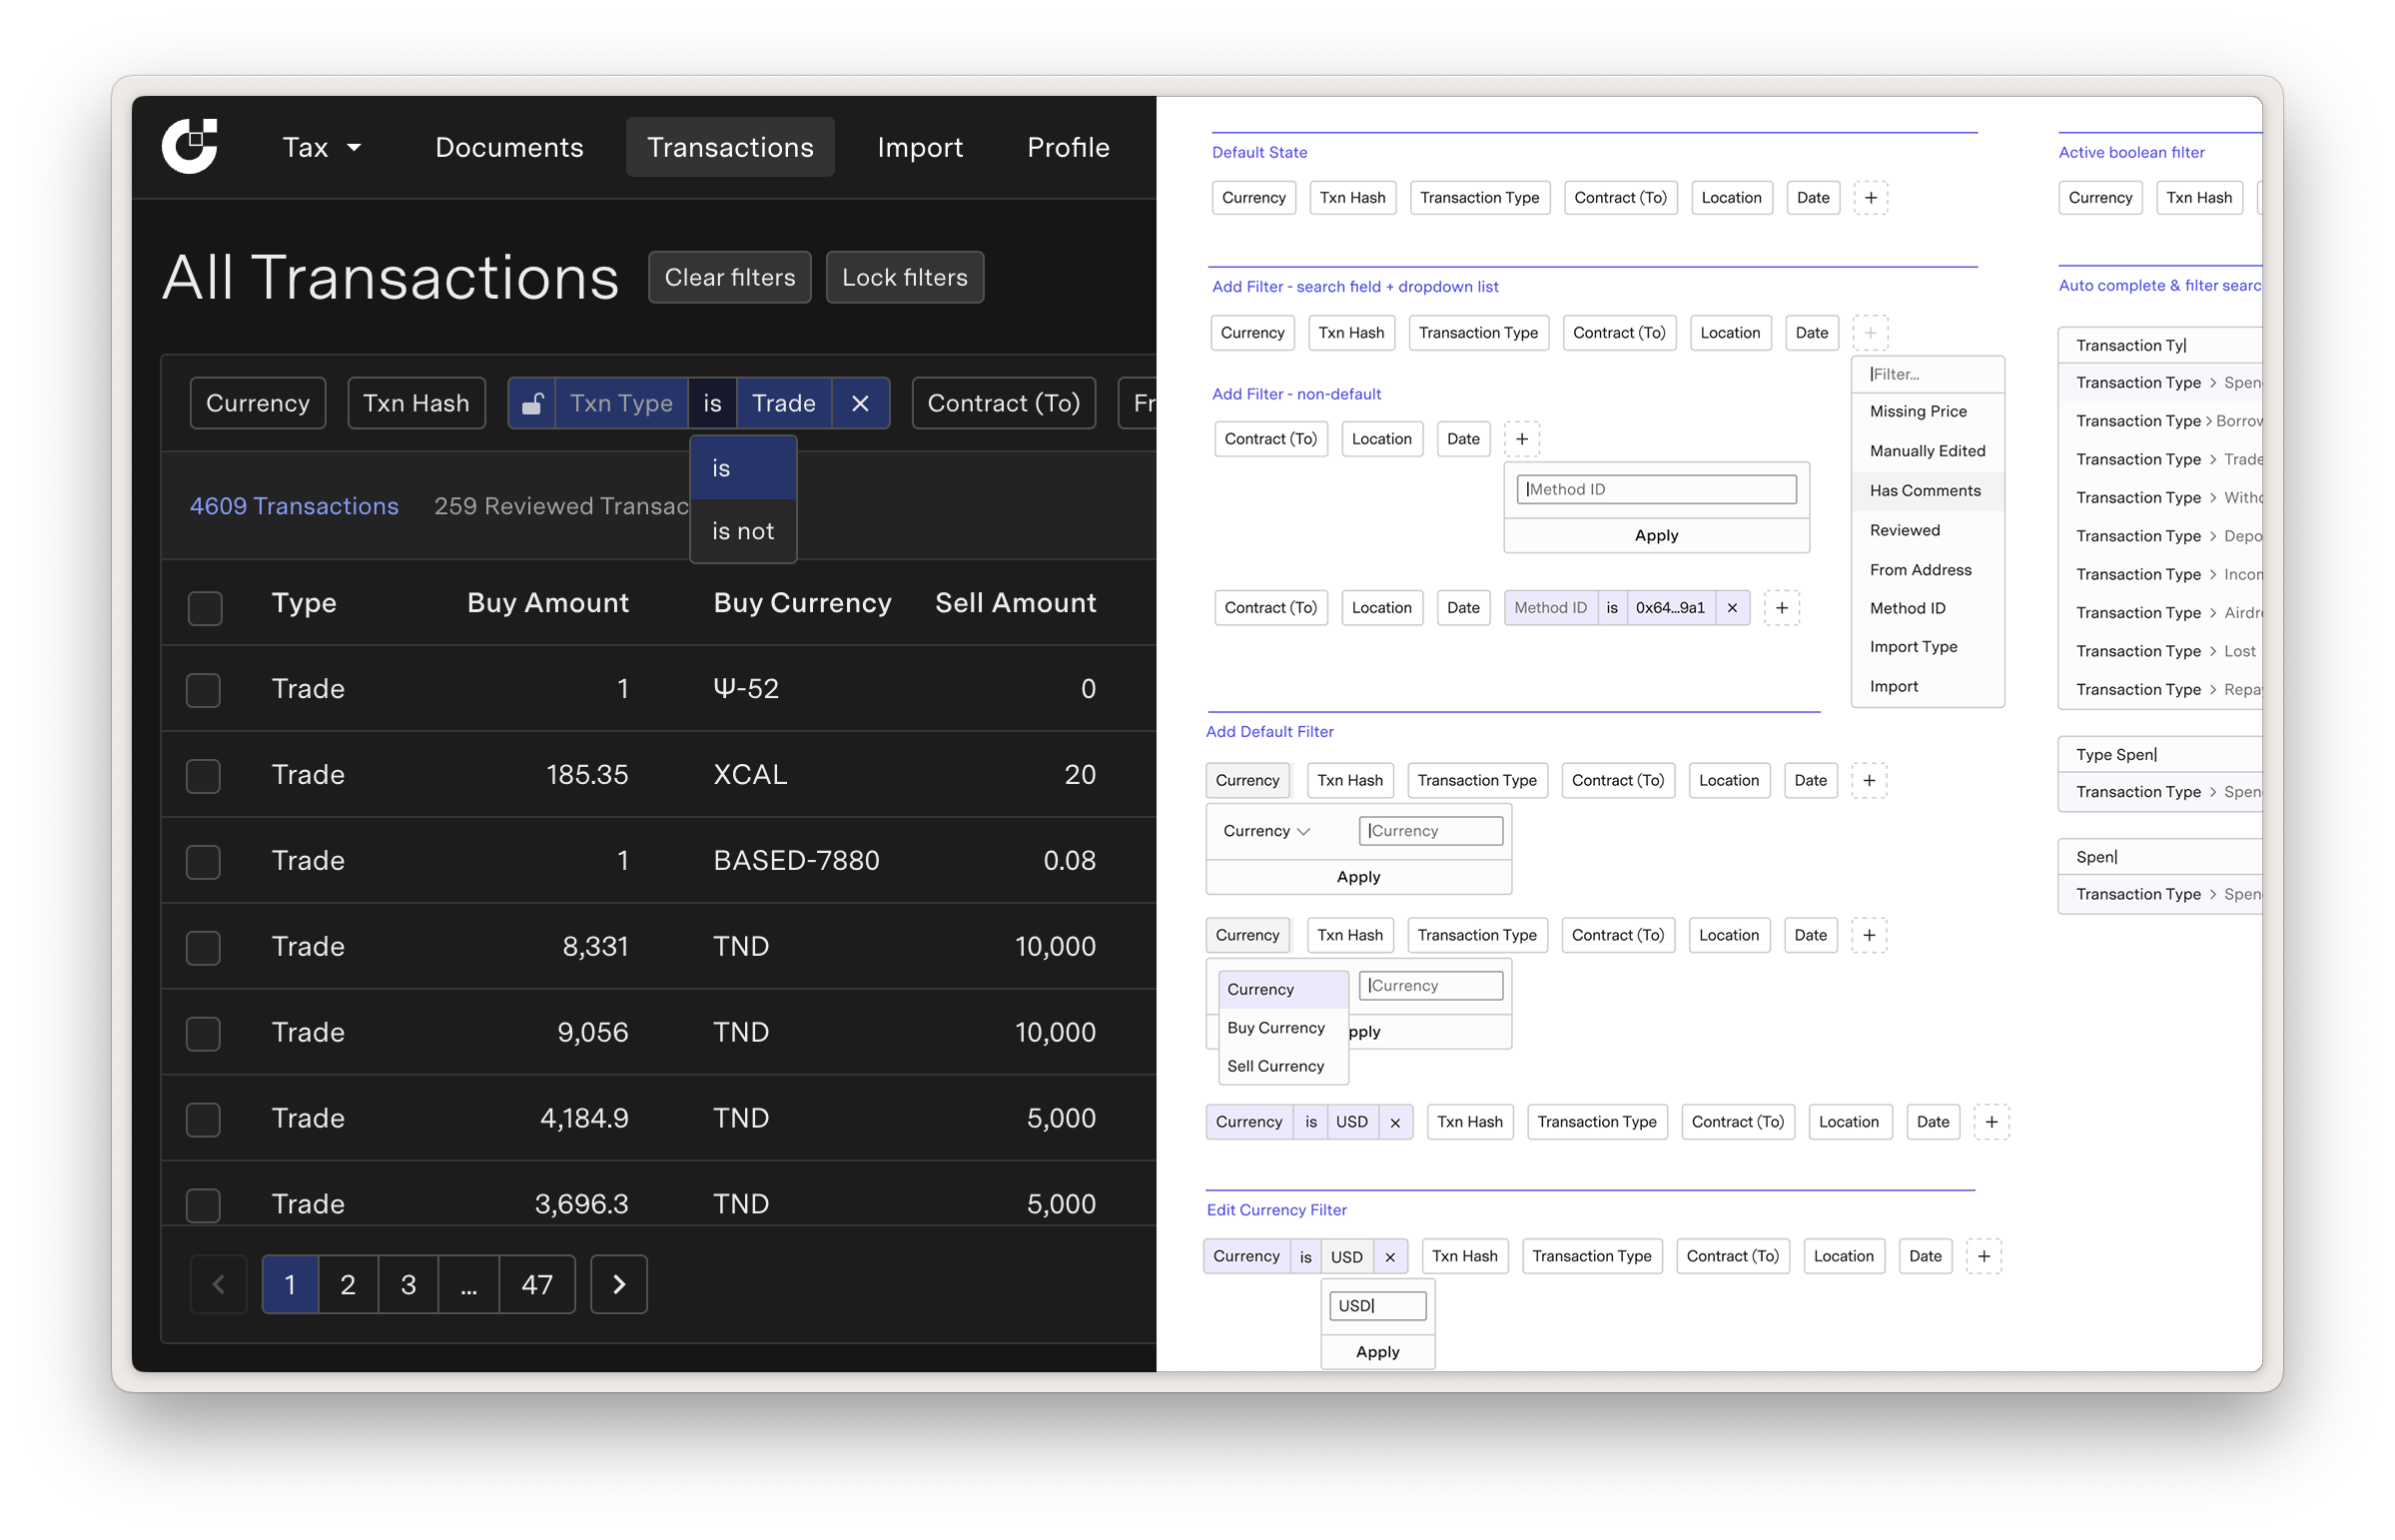Click plus icon in Default State row
Image resolution: width=2395 pixels, height=1540 pixels.
[x=1871, y=198]
